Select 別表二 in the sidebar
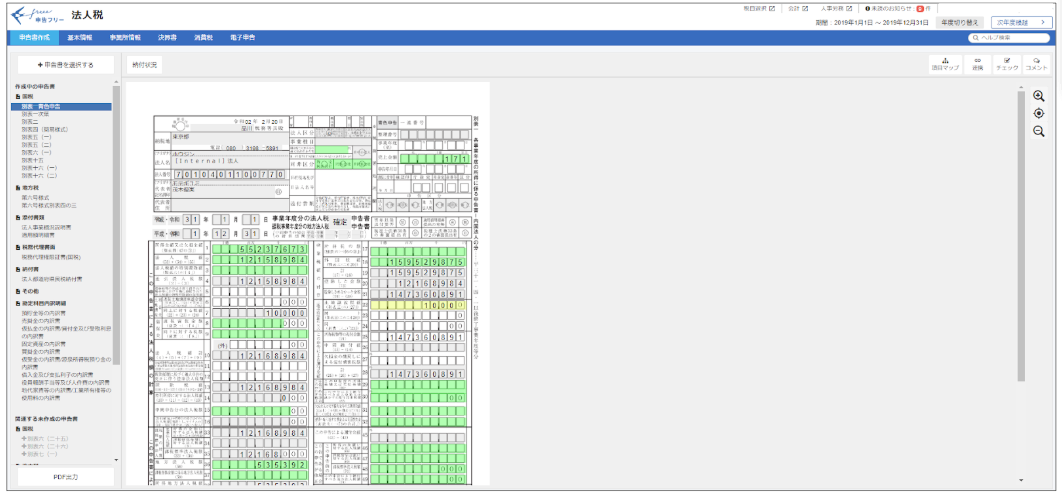 (29, 122)
